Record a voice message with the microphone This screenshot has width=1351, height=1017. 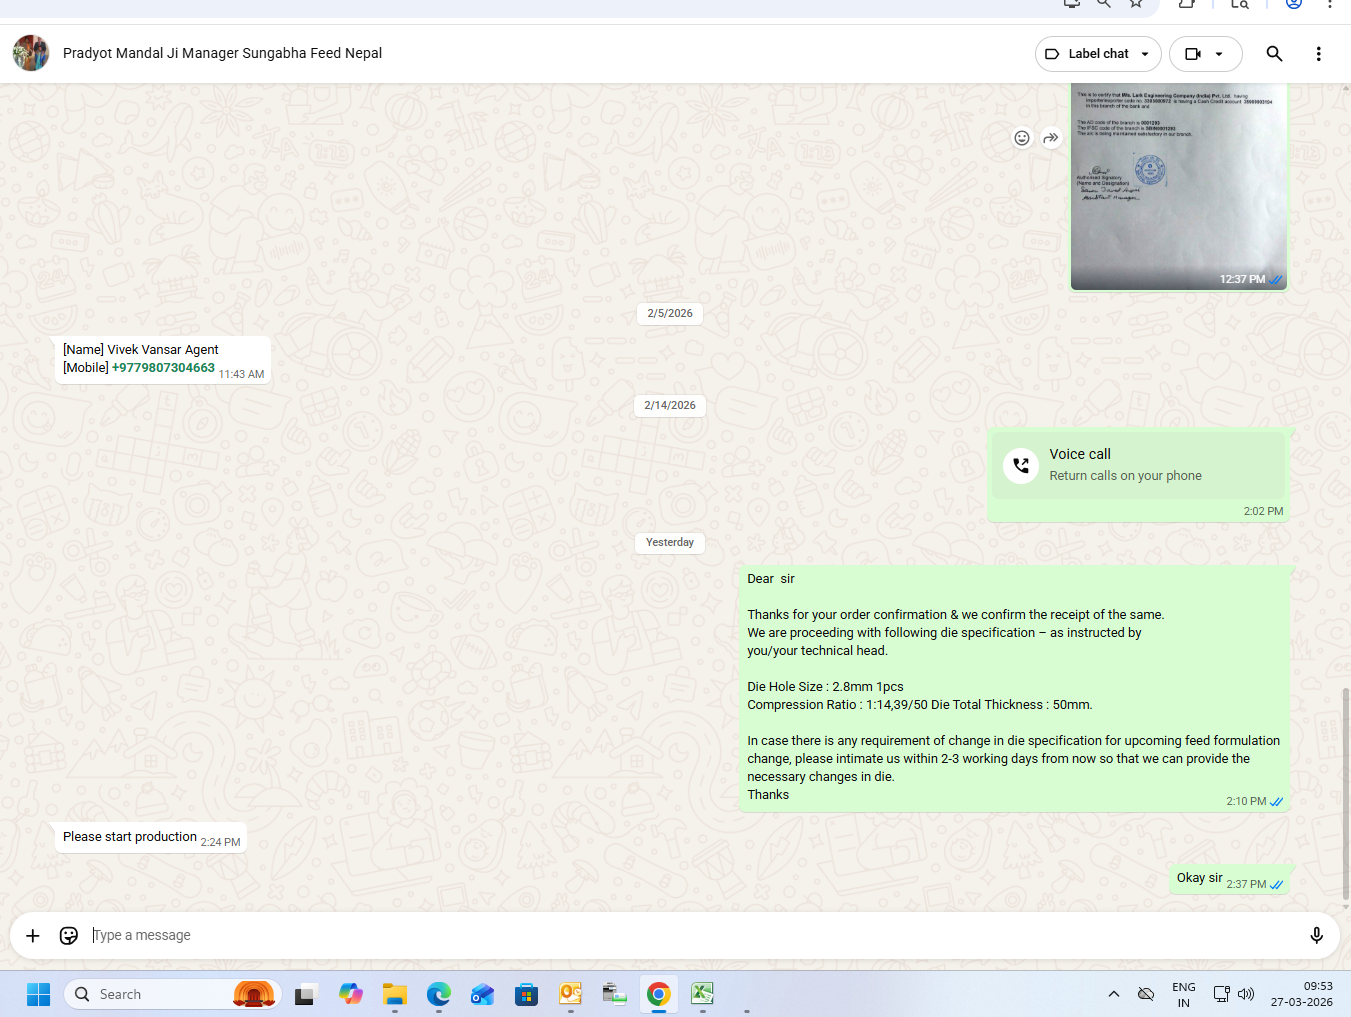[1316, 935]
